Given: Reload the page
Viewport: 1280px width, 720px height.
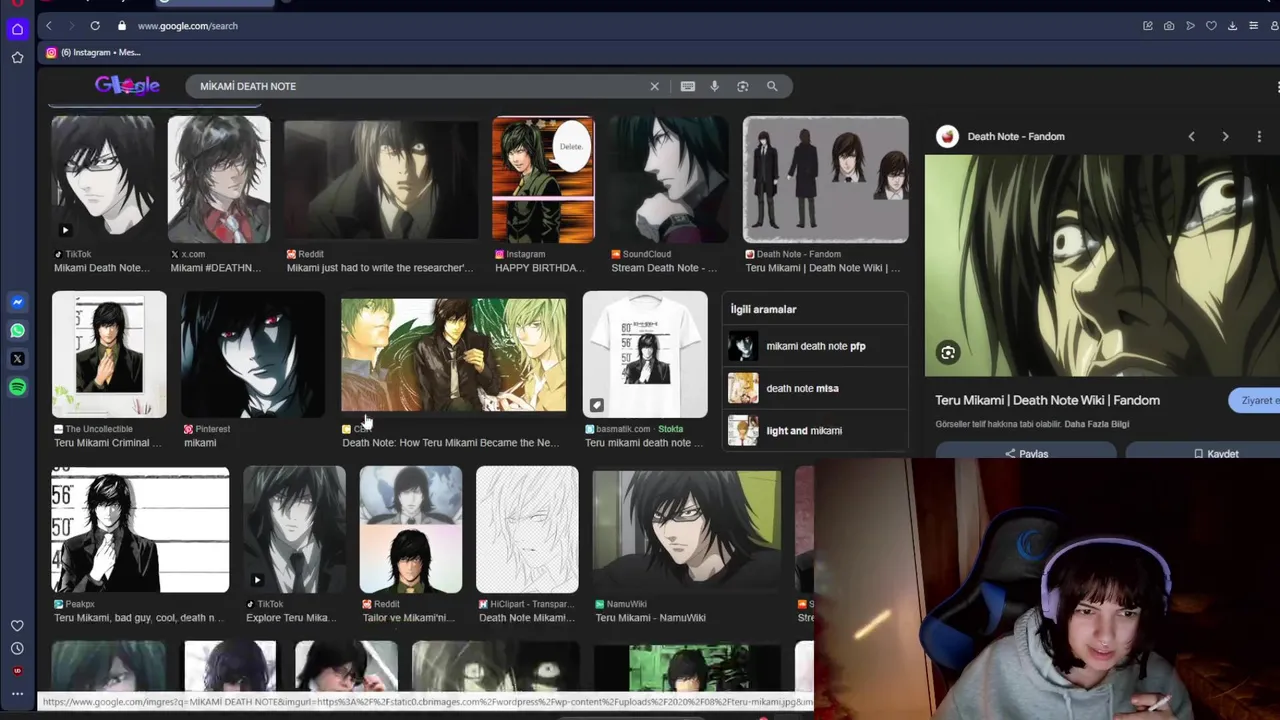Looking at the screenshot, I should pos(95,26).
